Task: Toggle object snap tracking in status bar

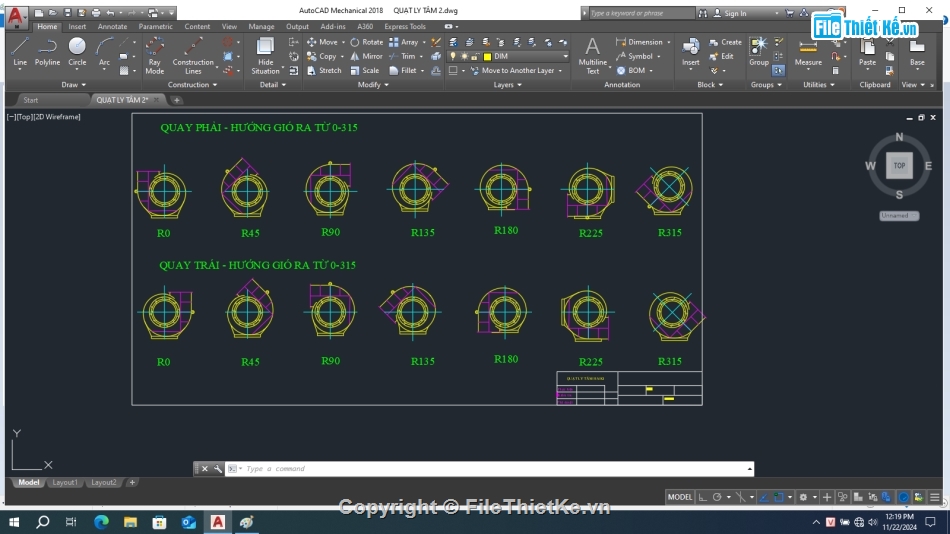Action: [x=764, y=497]
